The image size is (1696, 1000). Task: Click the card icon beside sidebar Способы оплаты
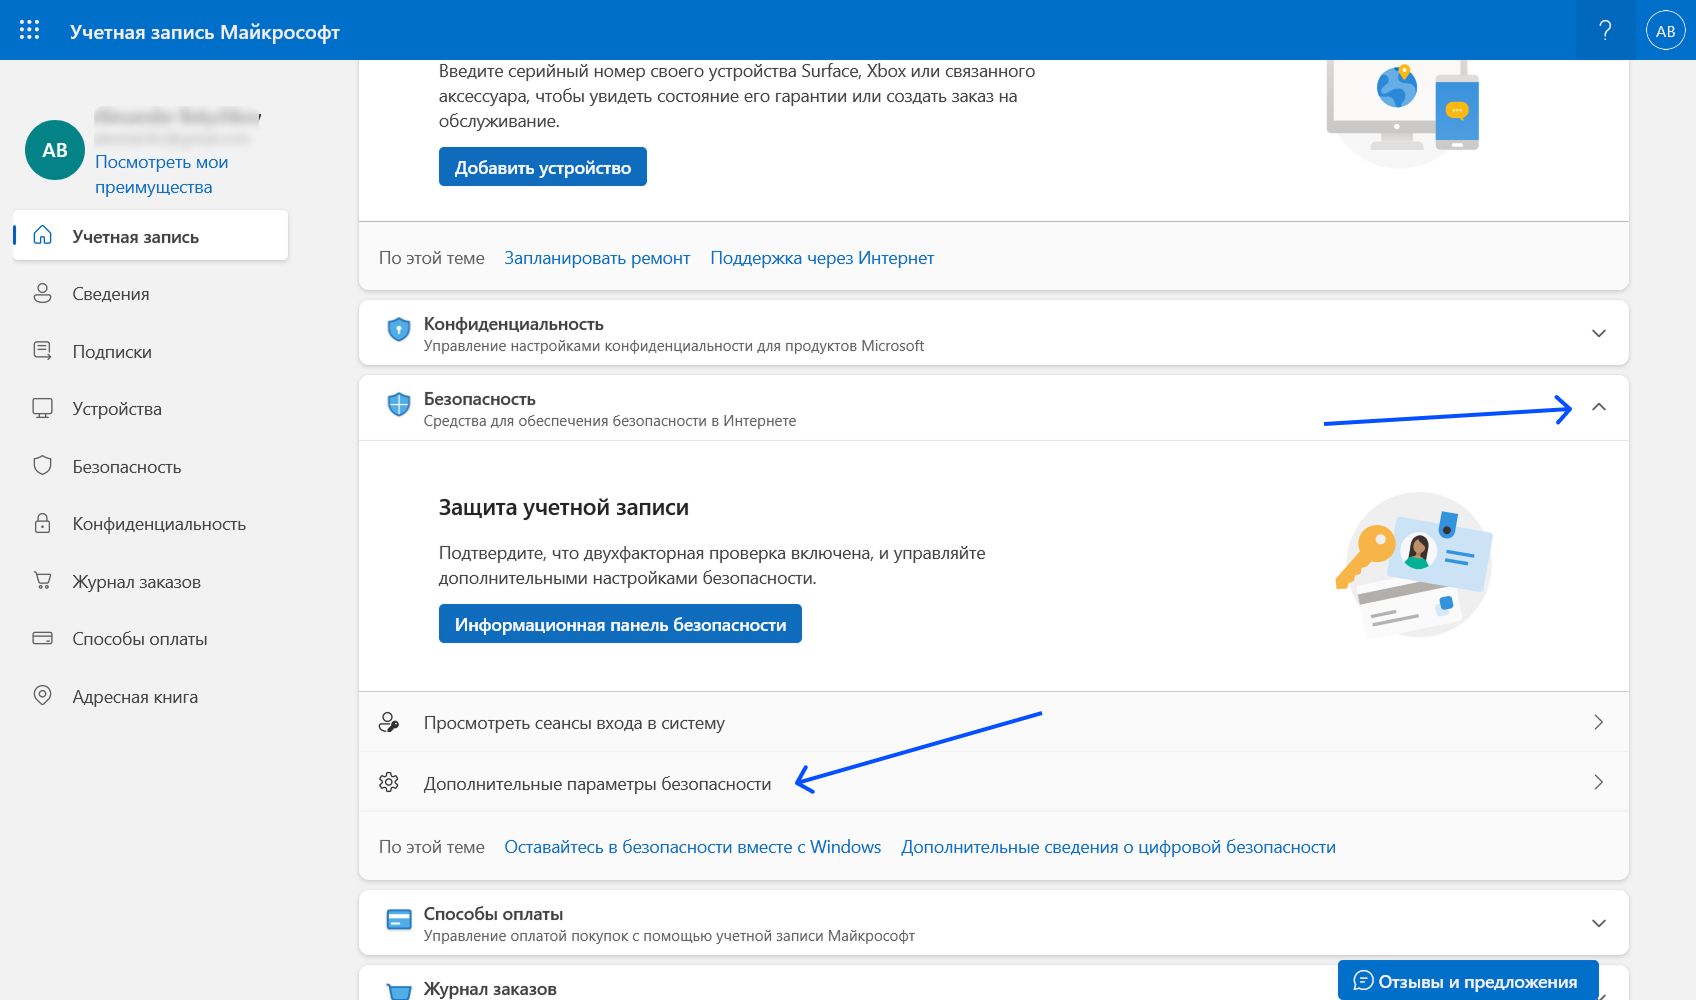click(x=42, y=638)
